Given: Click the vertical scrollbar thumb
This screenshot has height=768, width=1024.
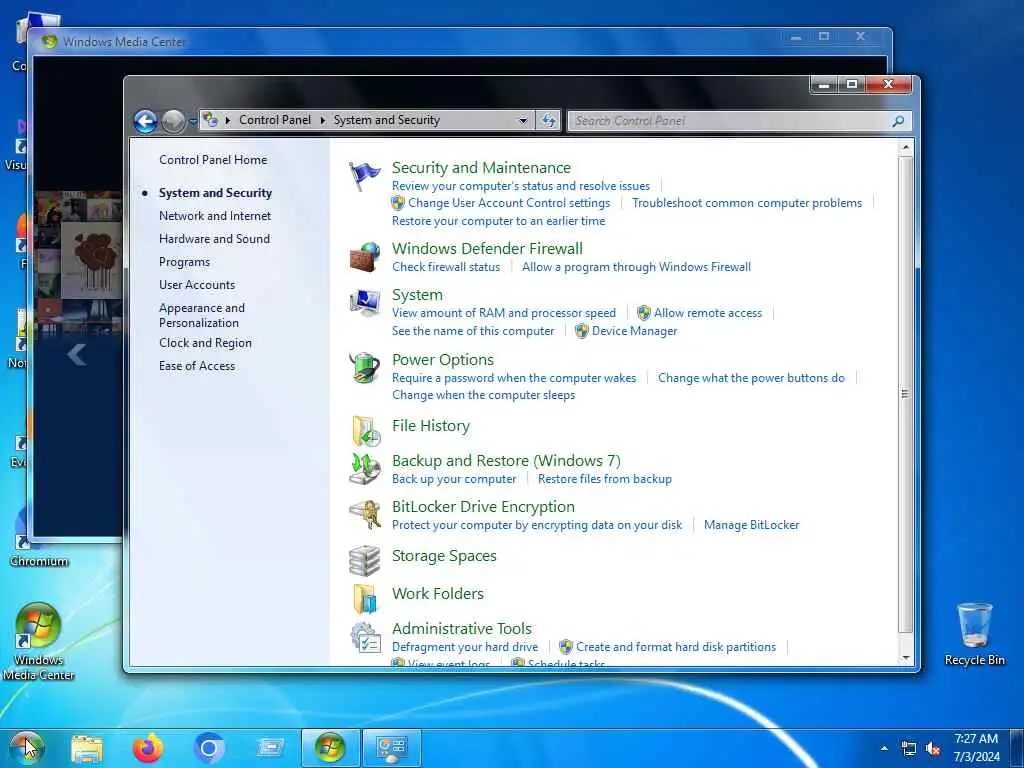Looking at the screenshot, I should click(x=905, y=394).
